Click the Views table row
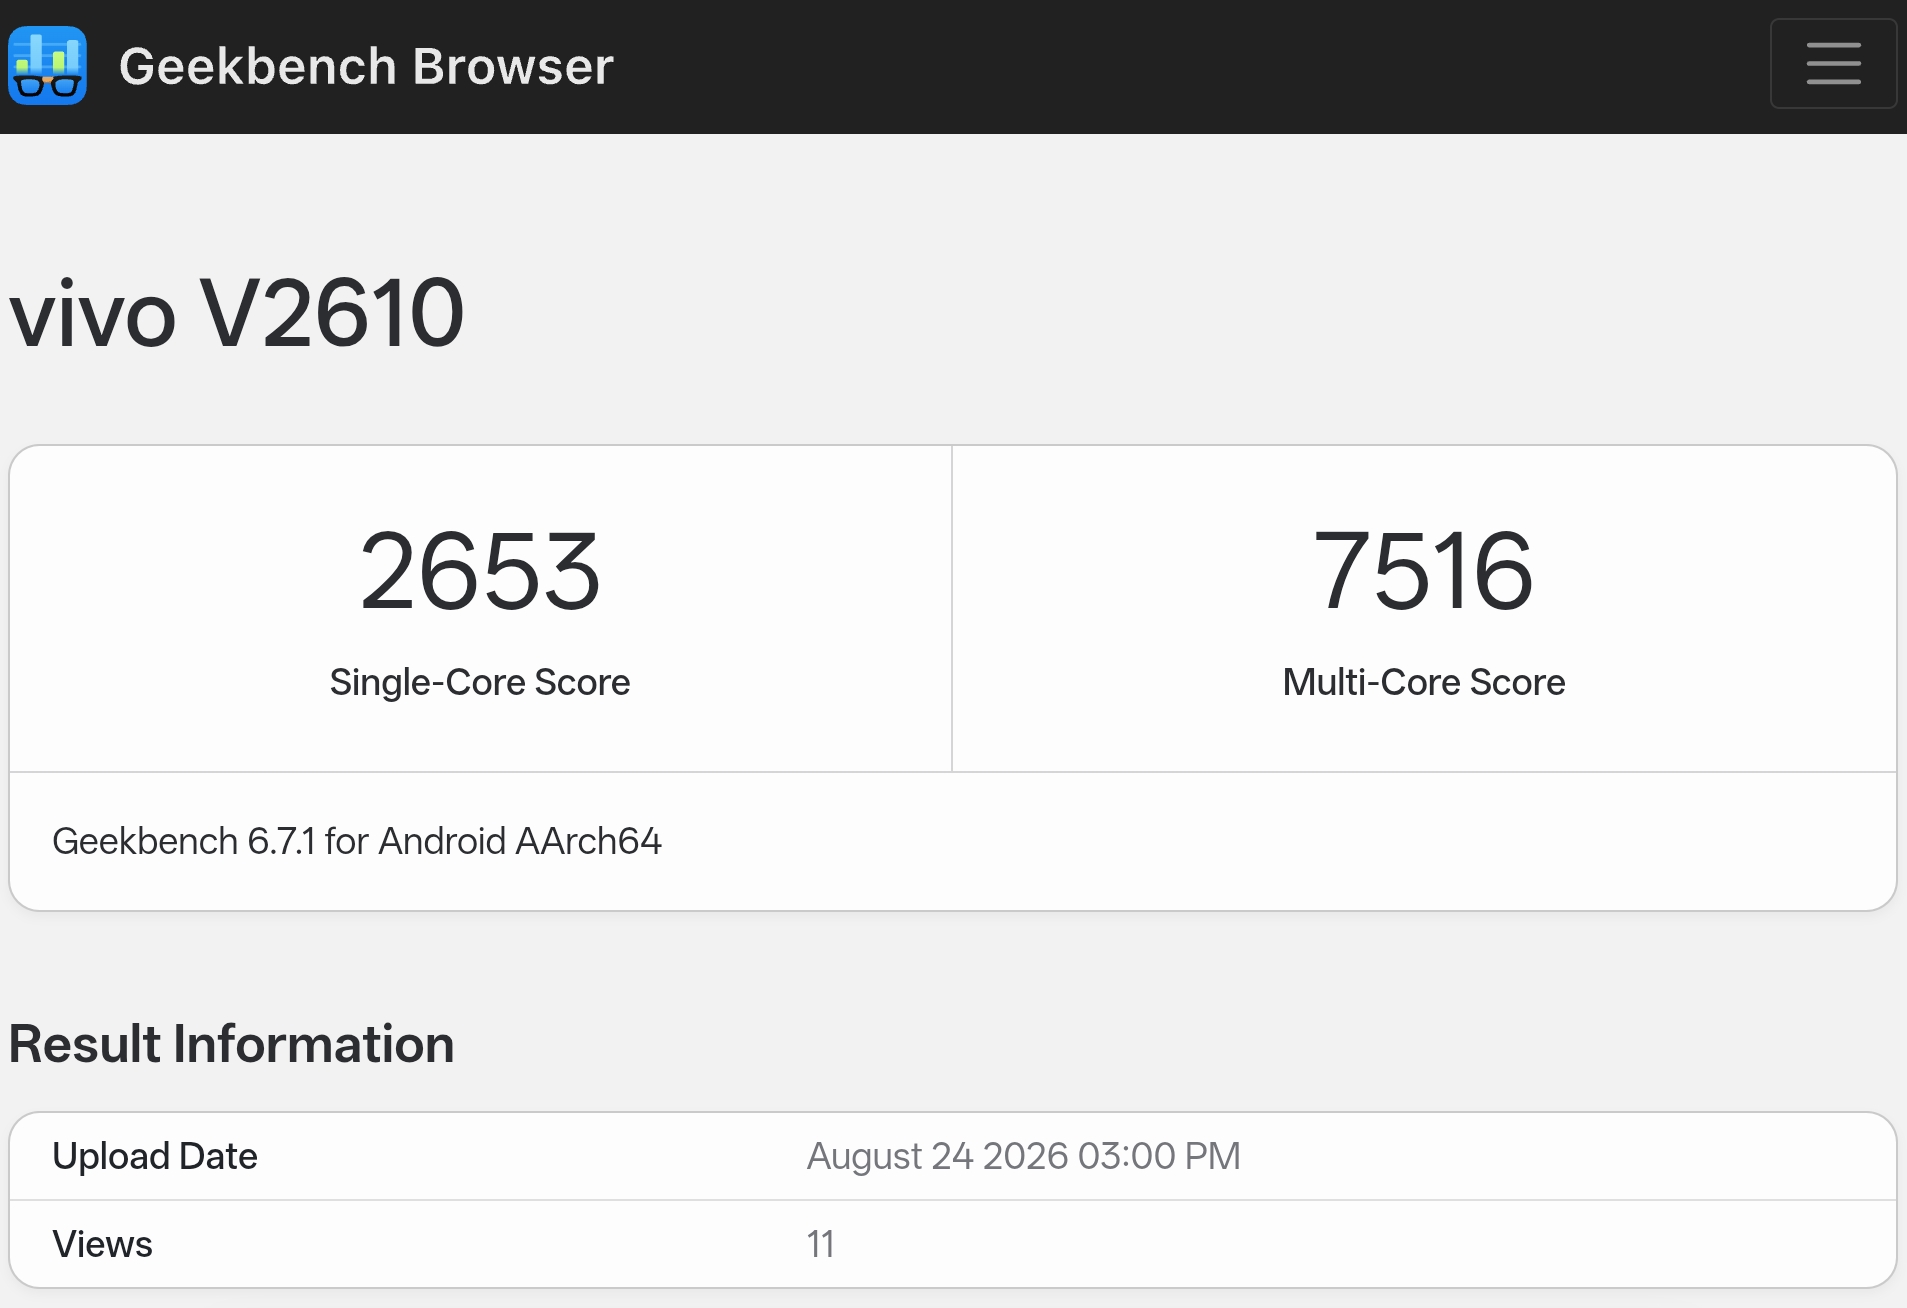The image size is (1907, 1308). (x=953, y=1244)
